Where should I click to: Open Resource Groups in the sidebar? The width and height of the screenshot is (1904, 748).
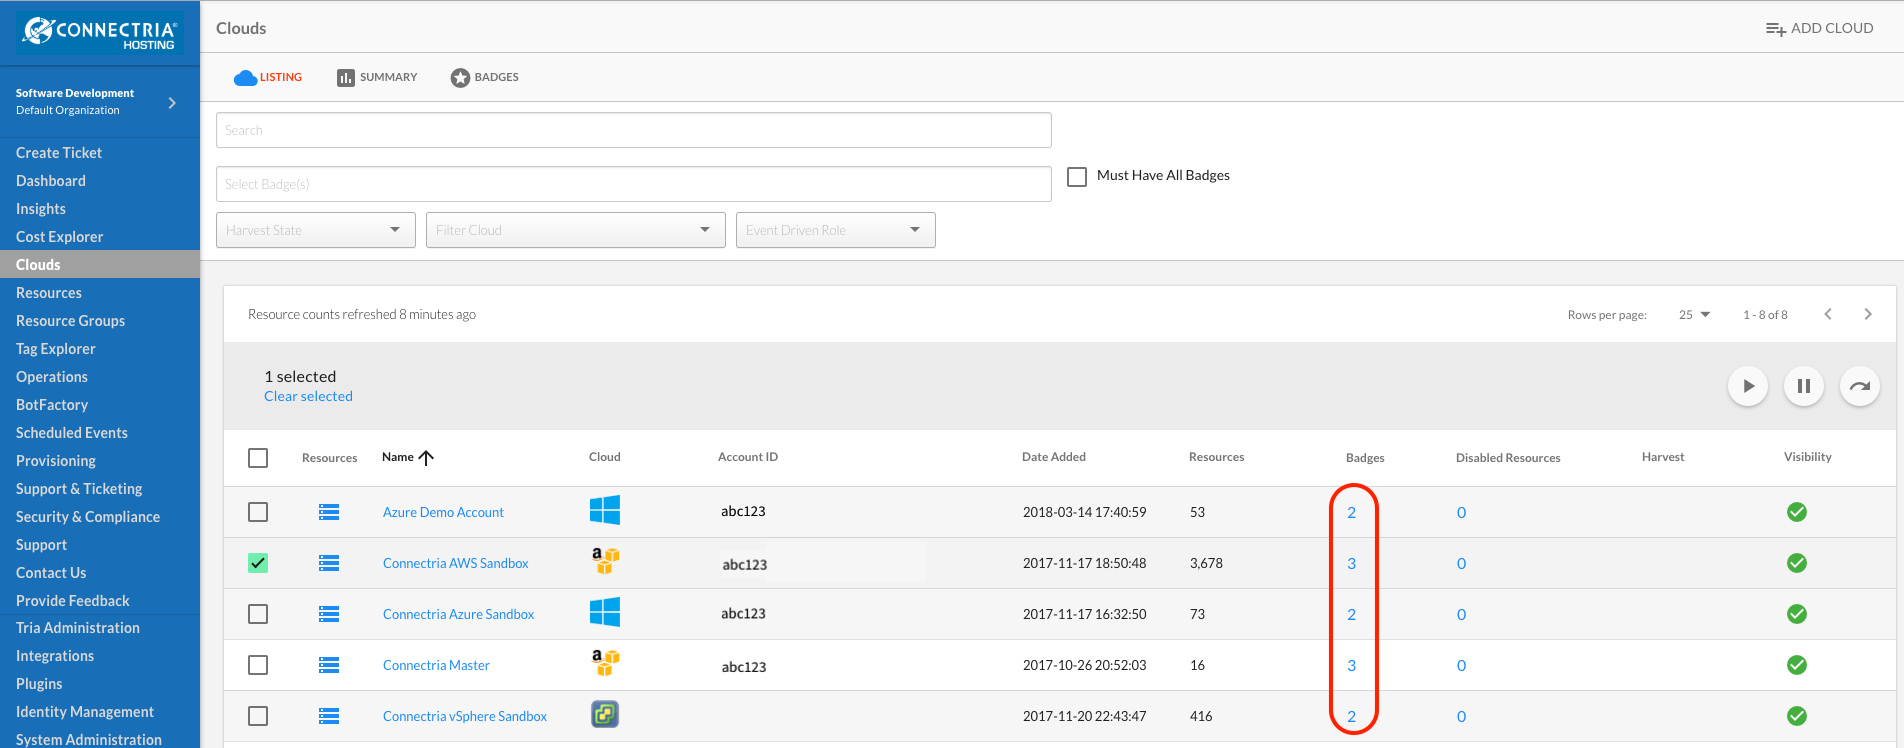tap(70, 321)
